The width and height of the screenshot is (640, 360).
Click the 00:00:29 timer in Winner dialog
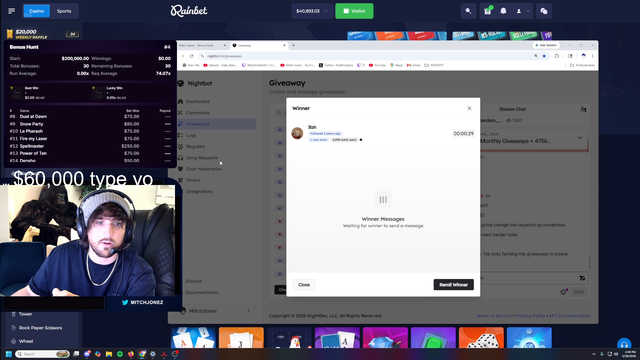tap(463, 133)
